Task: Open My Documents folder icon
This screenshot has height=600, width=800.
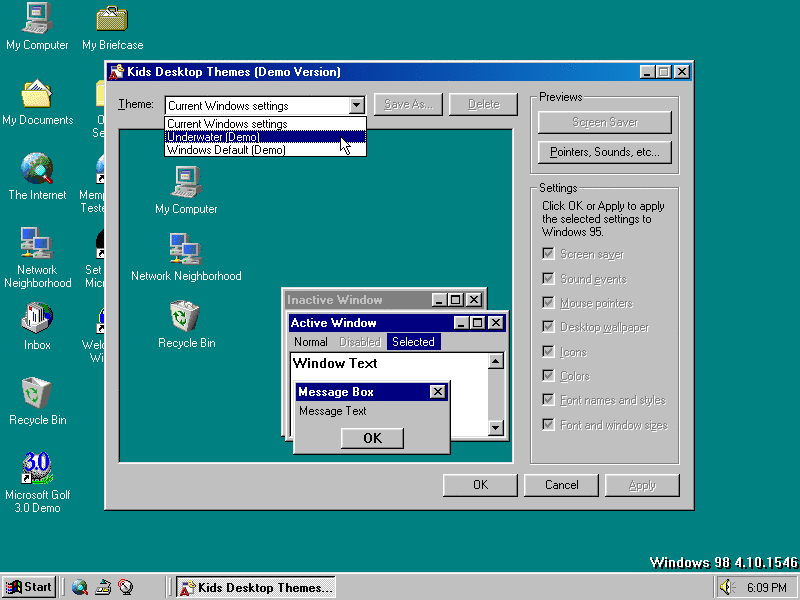Action: tap(37, 94)
